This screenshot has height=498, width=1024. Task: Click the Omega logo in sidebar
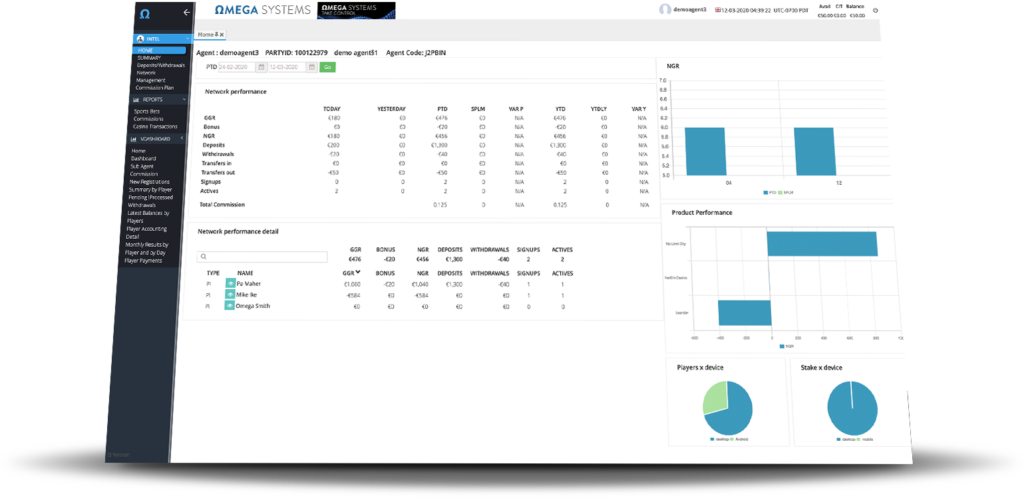[145, 12]
